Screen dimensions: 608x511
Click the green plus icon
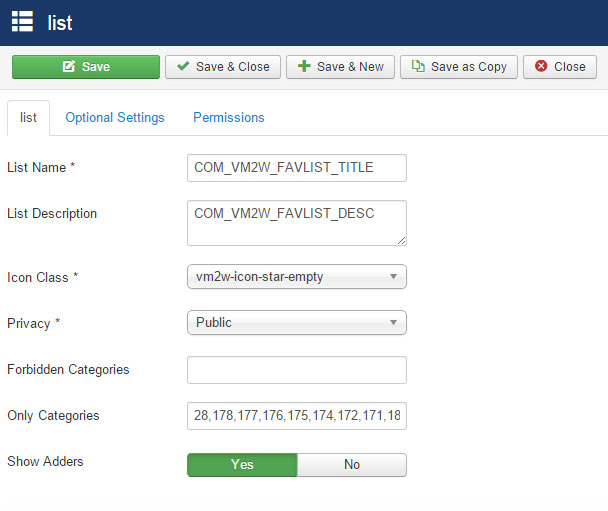pos(304,66)
